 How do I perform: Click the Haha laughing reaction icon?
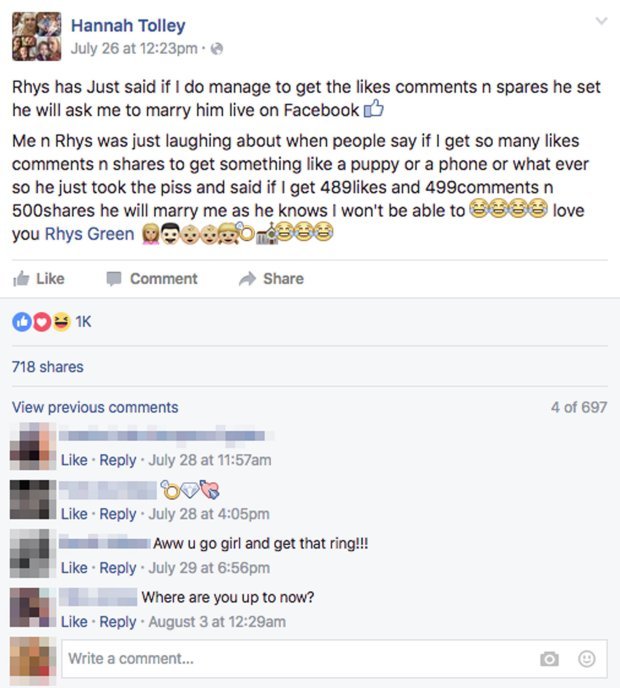click(x=62, y=322)
